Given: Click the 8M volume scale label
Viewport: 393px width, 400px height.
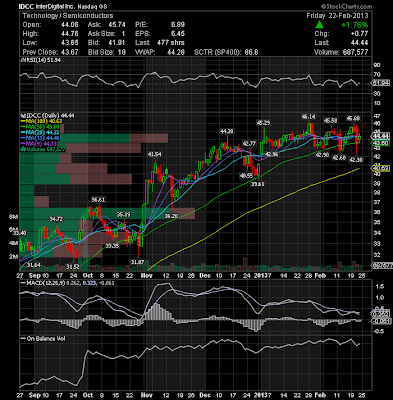Looking at the screenshot, I should tap(13, 217).
